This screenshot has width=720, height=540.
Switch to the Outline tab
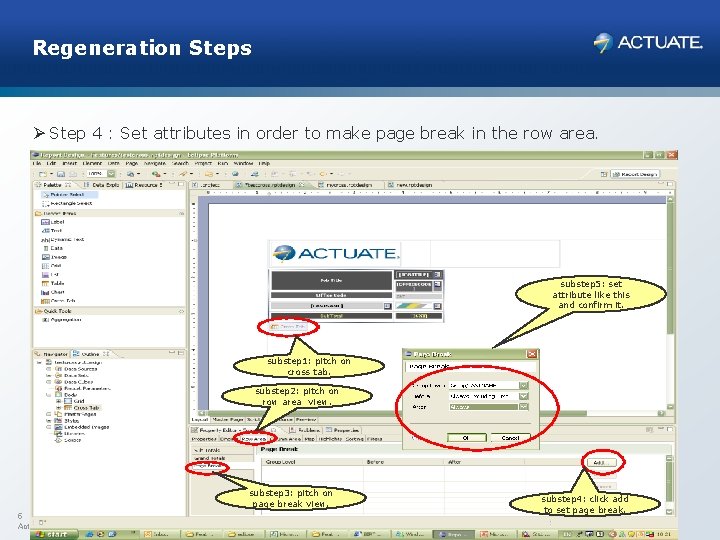90,354
